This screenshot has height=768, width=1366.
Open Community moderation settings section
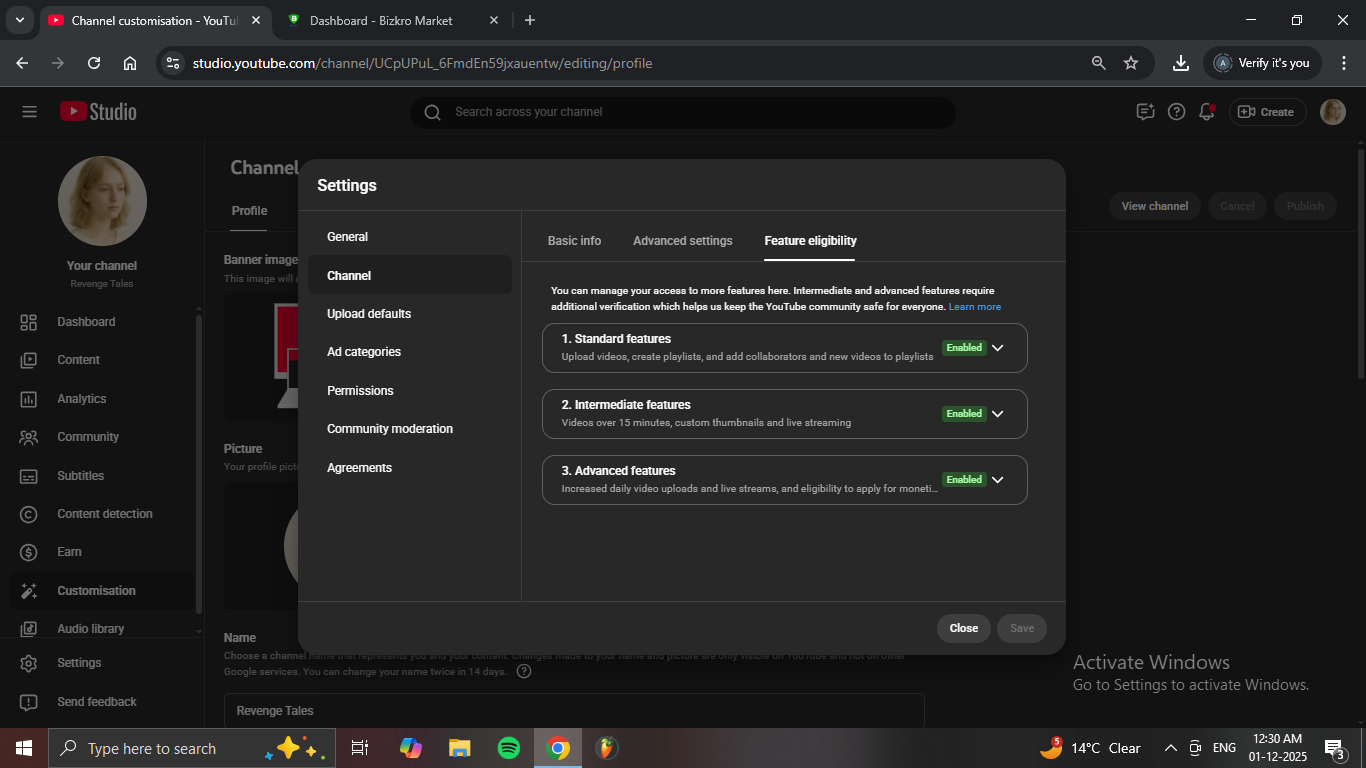[390, 429]
